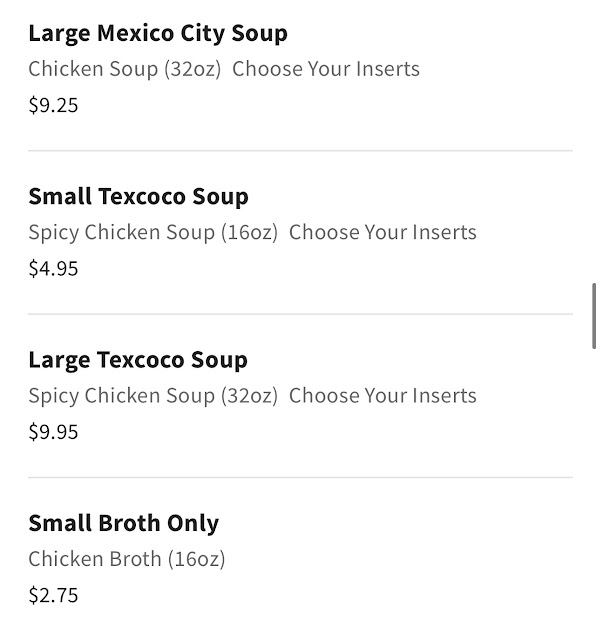596x640 pixels.
Task: Select the Small Texcoco Soup title
Action: (138, 197)
